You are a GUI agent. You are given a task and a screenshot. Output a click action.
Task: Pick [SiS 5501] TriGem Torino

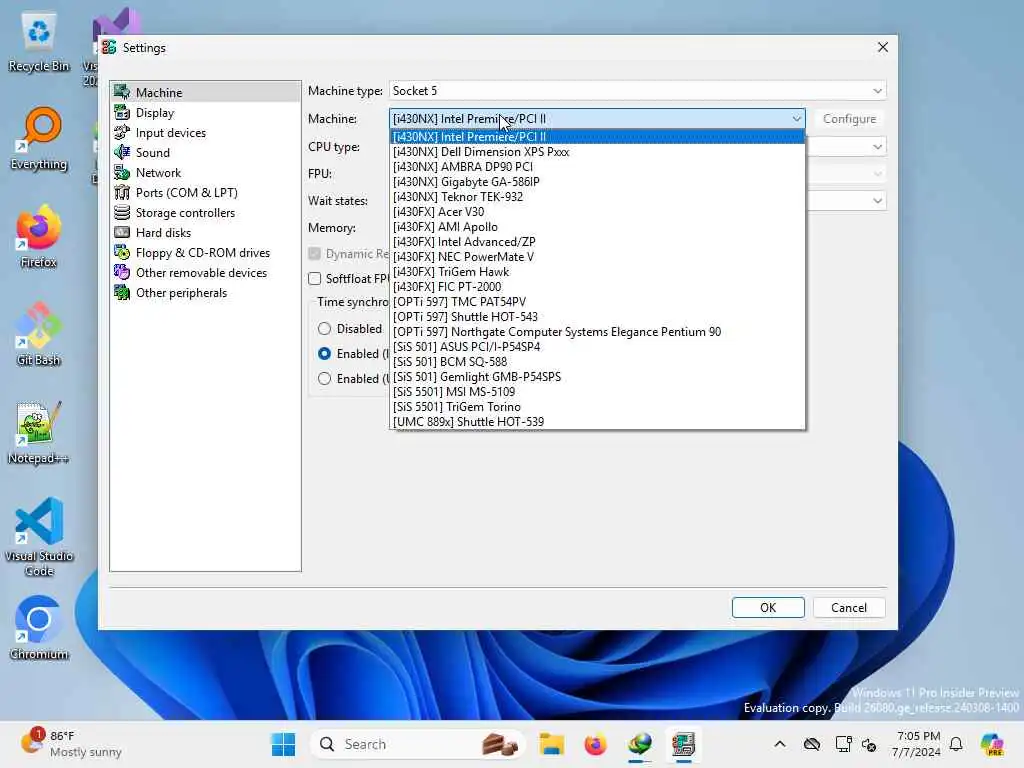point(598,407)
